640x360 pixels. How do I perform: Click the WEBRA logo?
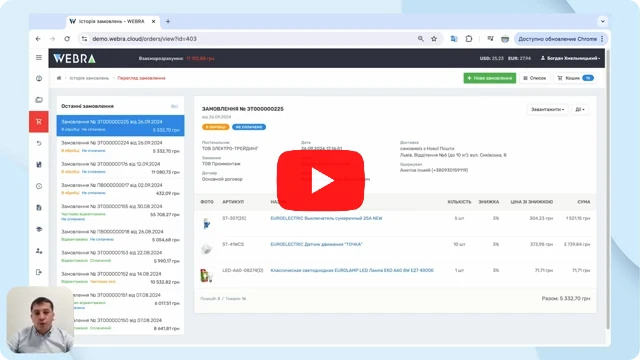click(74, 58)
